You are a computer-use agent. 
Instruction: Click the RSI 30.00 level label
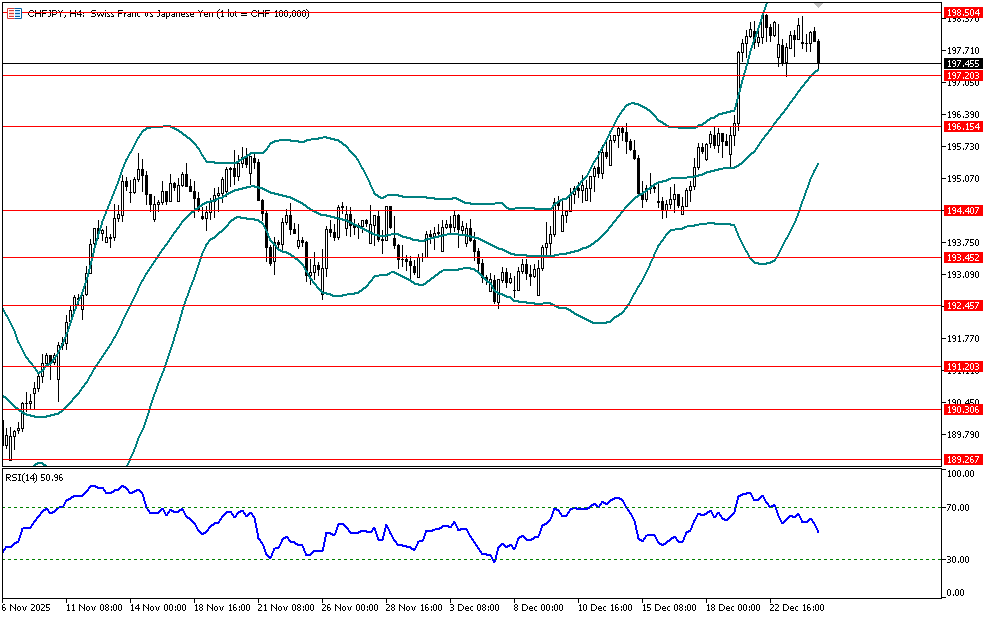click(959, 559)
